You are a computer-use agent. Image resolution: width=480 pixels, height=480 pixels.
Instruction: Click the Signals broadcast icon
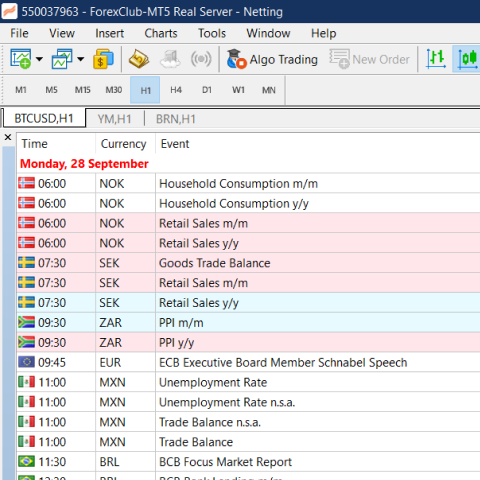[x=201, y=59]
